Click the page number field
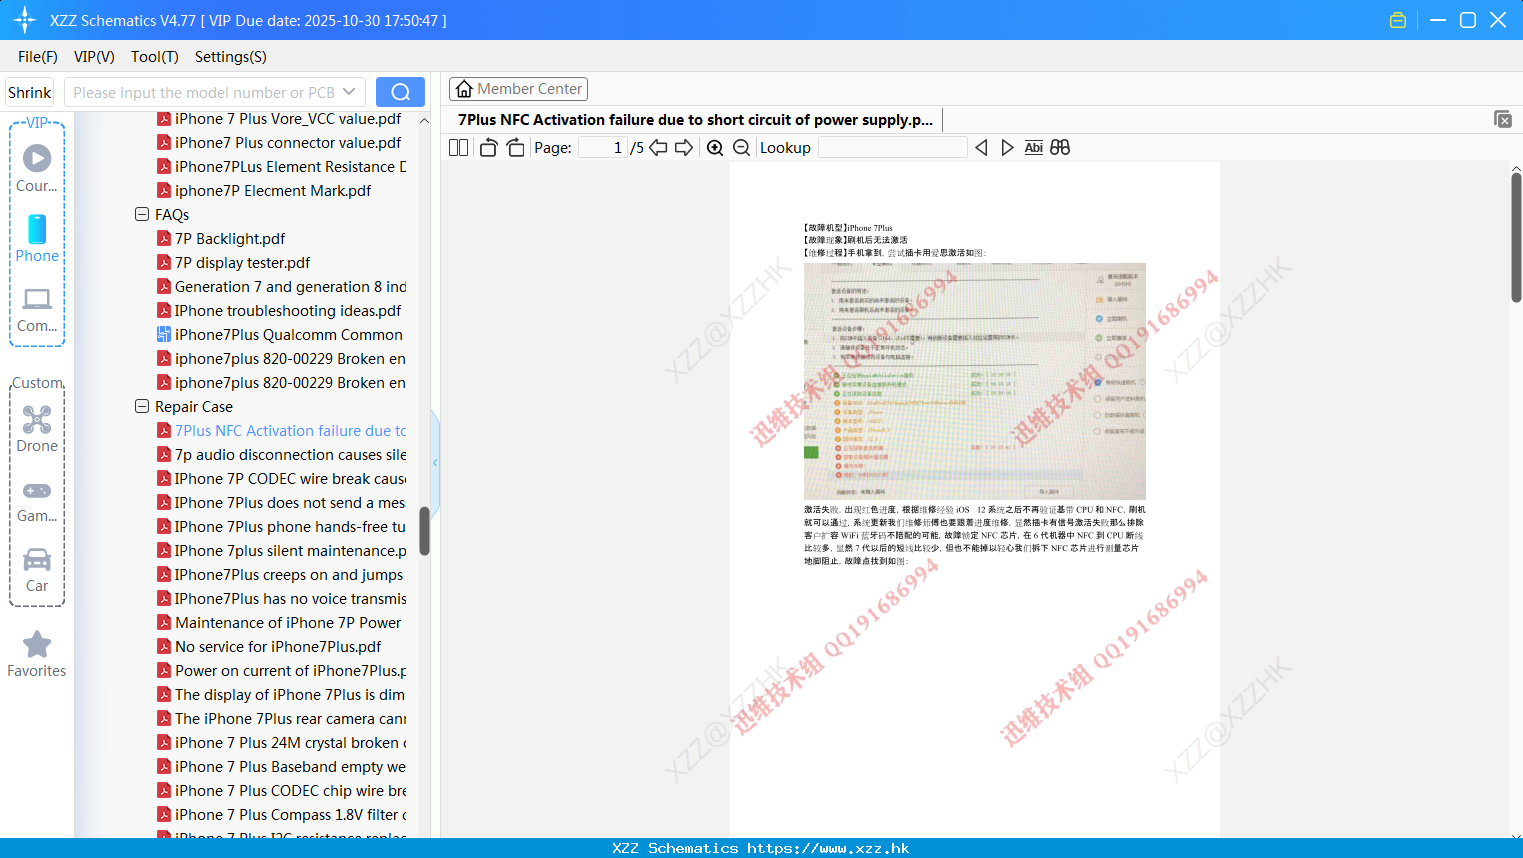 603,147
